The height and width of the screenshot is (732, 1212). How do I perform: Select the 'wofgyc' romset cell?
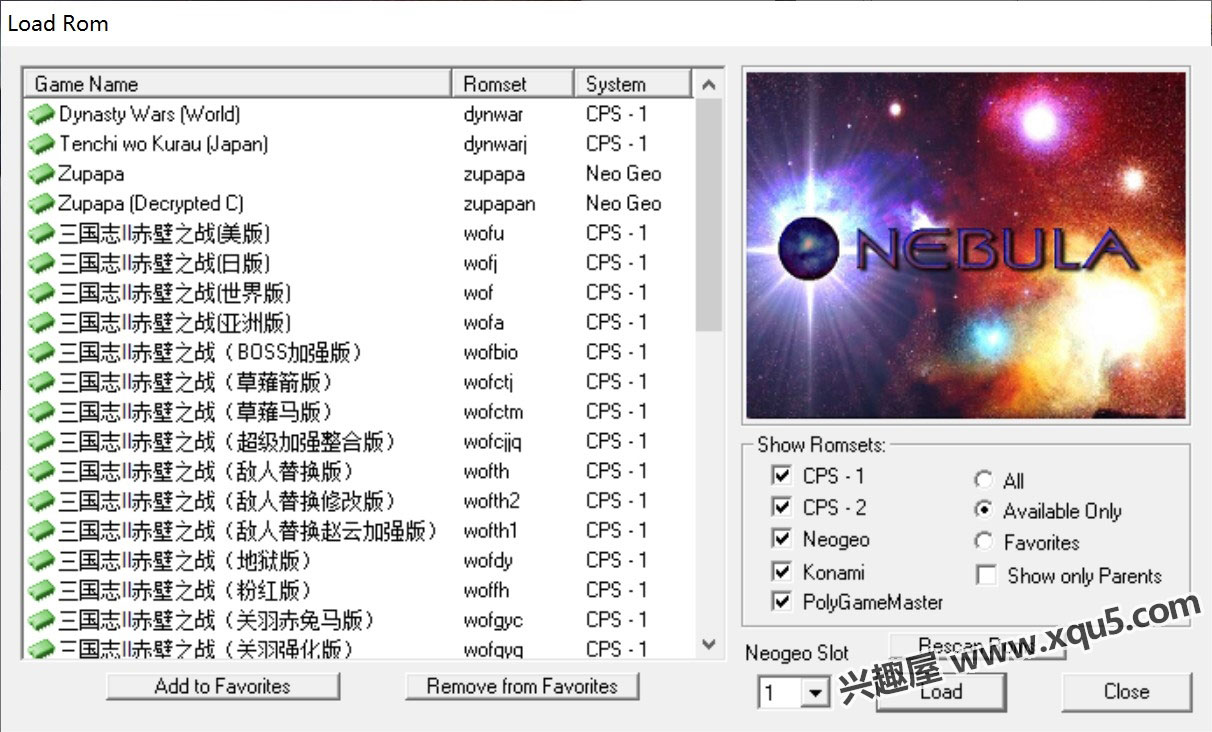click(493, 621)
